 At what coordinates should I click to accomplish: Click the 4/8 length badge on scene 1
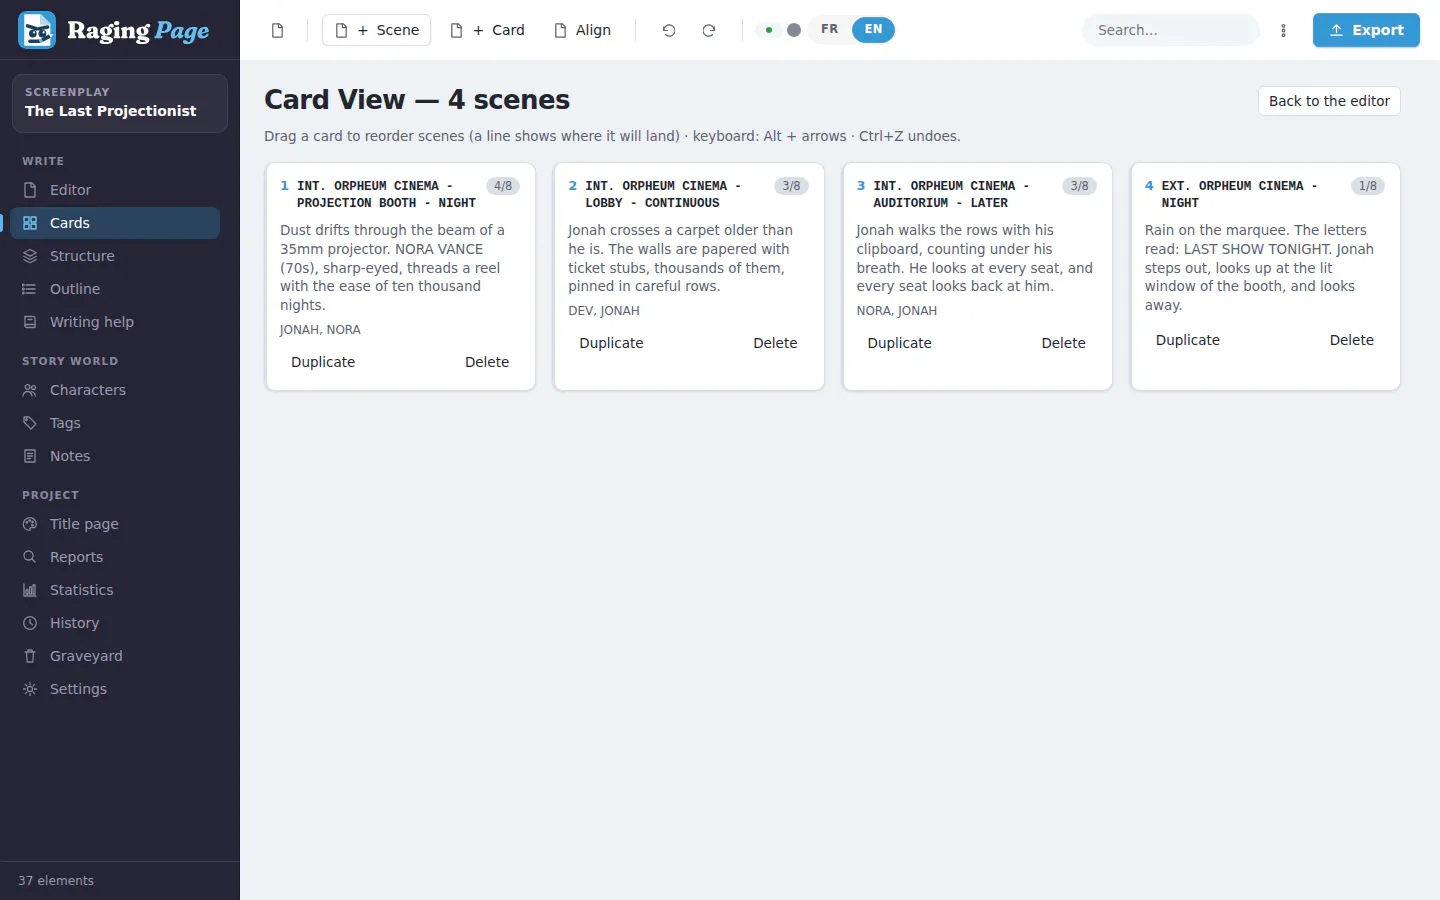[x=503, y=186]
